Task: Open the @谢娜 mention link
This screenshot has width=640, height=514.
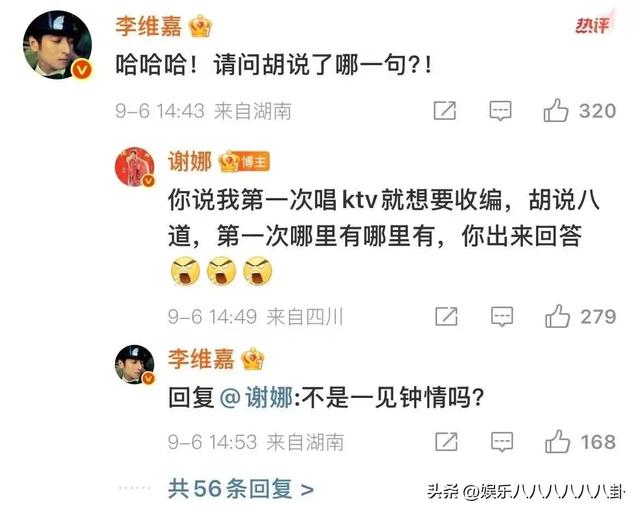Action: [256, 397]
